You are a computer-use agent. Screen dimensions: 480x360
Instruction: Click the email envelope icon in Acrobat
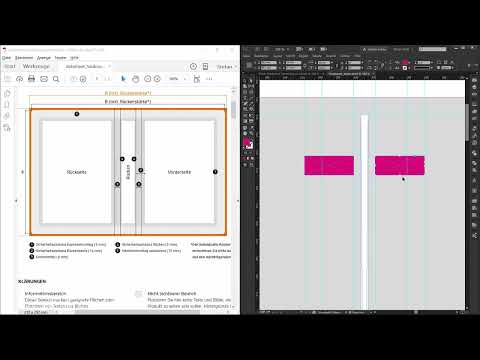(44, 79)
